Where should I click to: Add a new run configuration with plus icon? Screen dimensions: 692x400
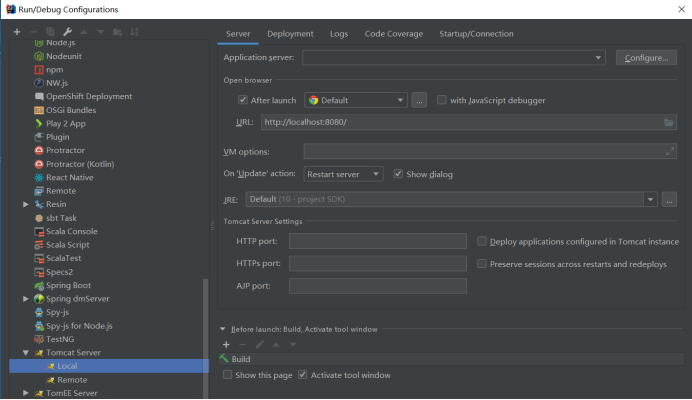17,32
